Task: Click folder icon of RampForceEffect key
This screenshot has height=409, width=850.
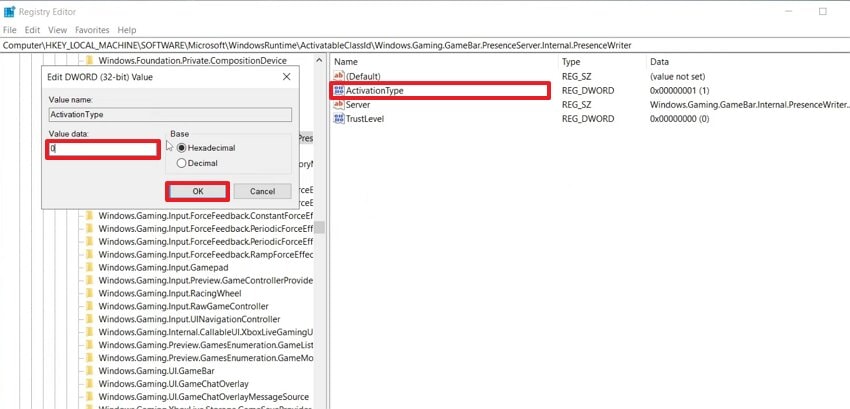Action: [89, 254]
